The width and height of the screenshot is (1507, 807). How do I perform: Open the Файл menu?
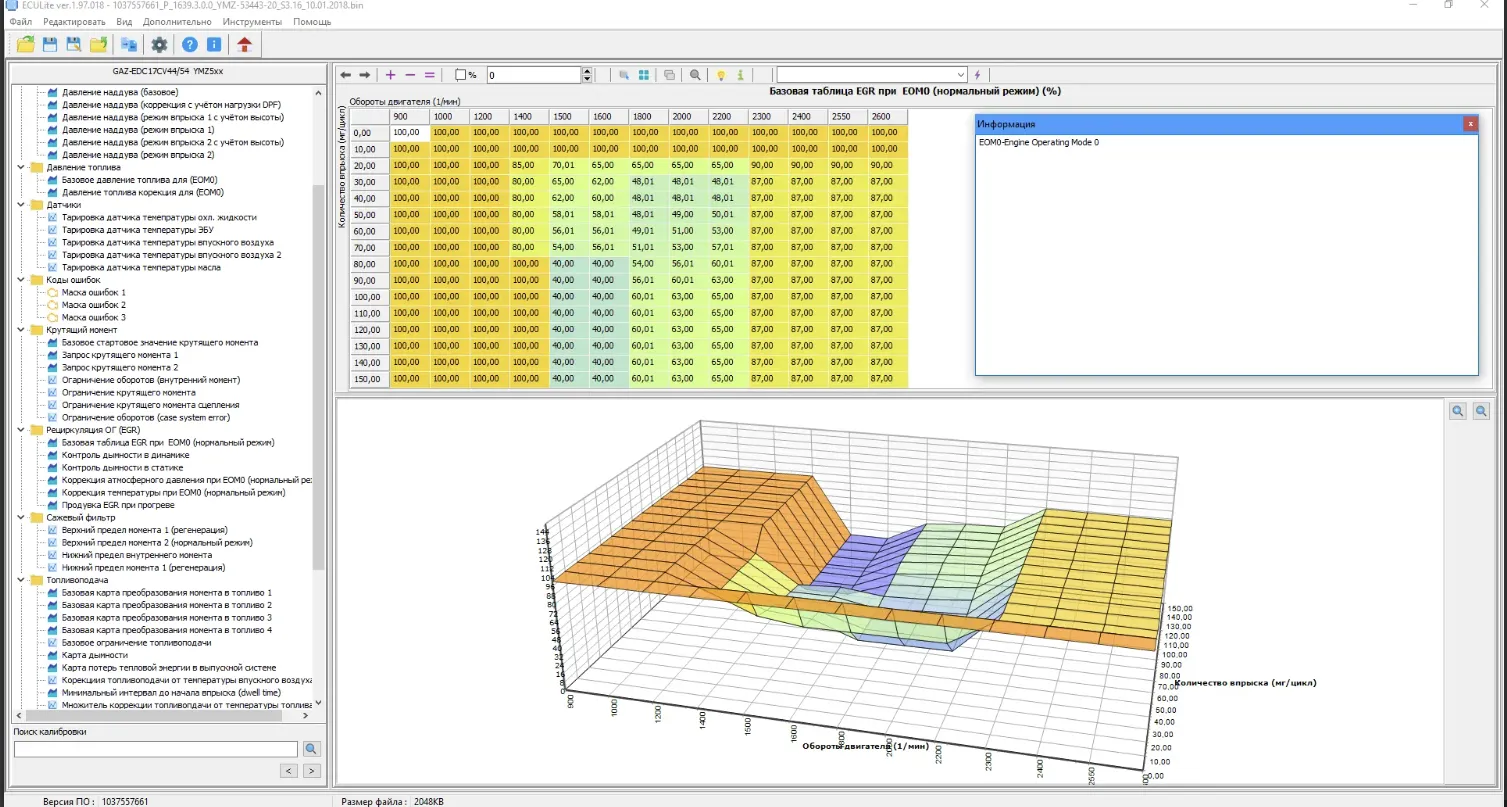tap(20, 21)
